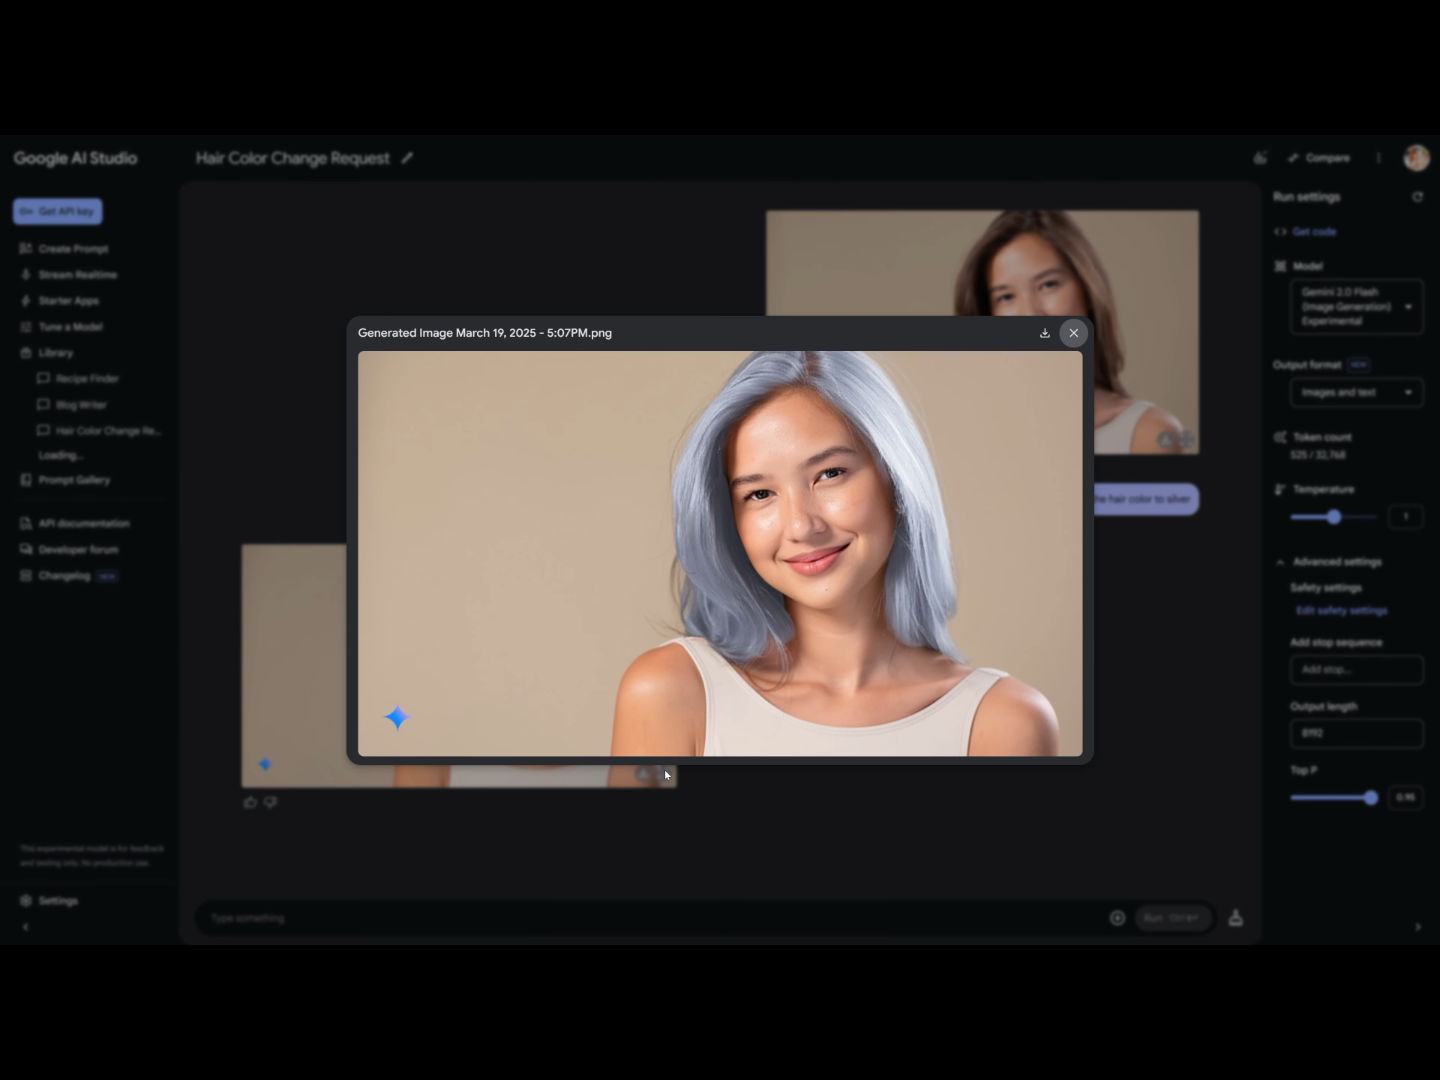Click Edit safety settings link
The image size is (1440, 1080).
click(x=1341, y=611)
